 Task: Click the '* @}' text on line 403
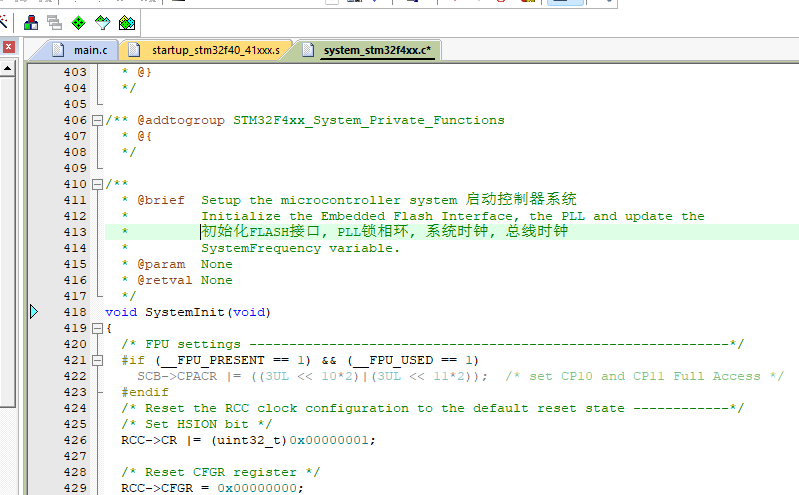[137, 72]
